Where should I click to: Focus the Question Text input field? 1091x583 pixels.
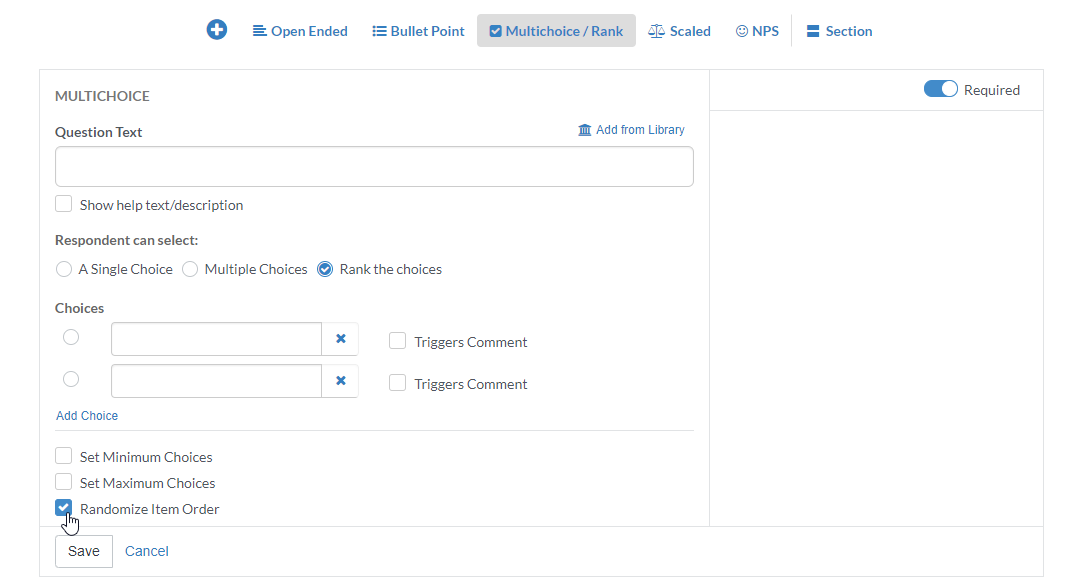click(374, 166)
